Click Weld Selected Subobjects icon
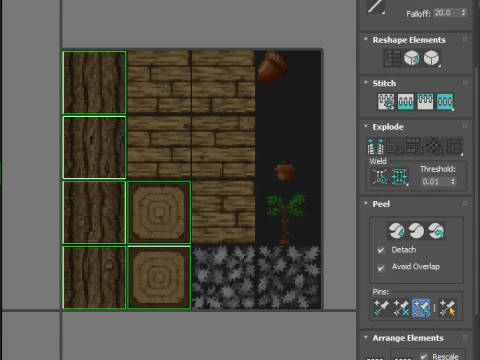 click(x=400, y=177)
